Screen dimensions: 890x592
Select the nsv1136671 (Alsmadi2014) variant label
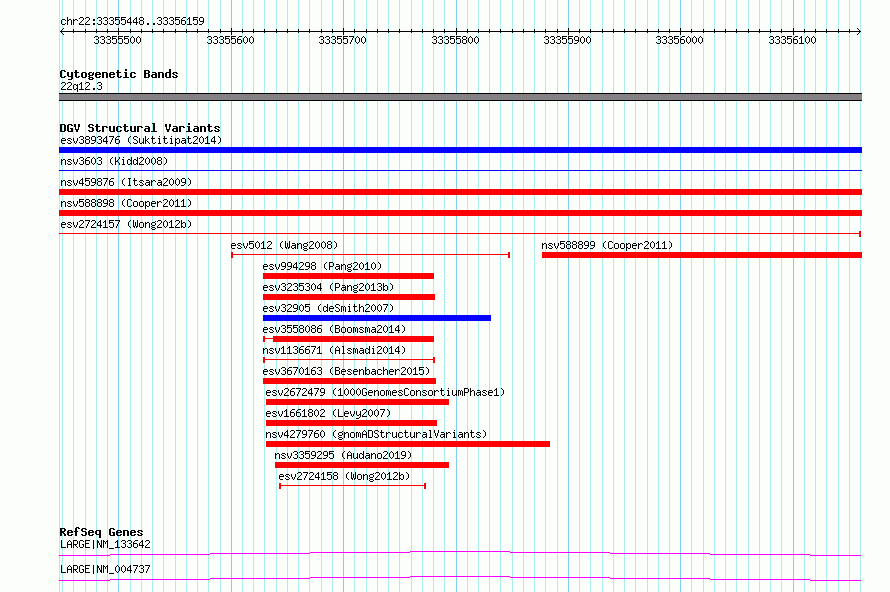(334, 350)
